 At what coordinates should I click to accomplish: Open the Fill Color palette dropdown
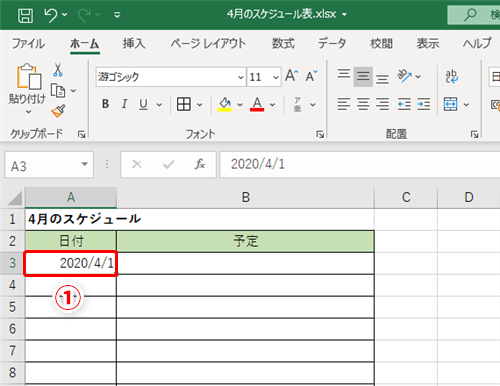pyautogui.click(x=240, y=105)
